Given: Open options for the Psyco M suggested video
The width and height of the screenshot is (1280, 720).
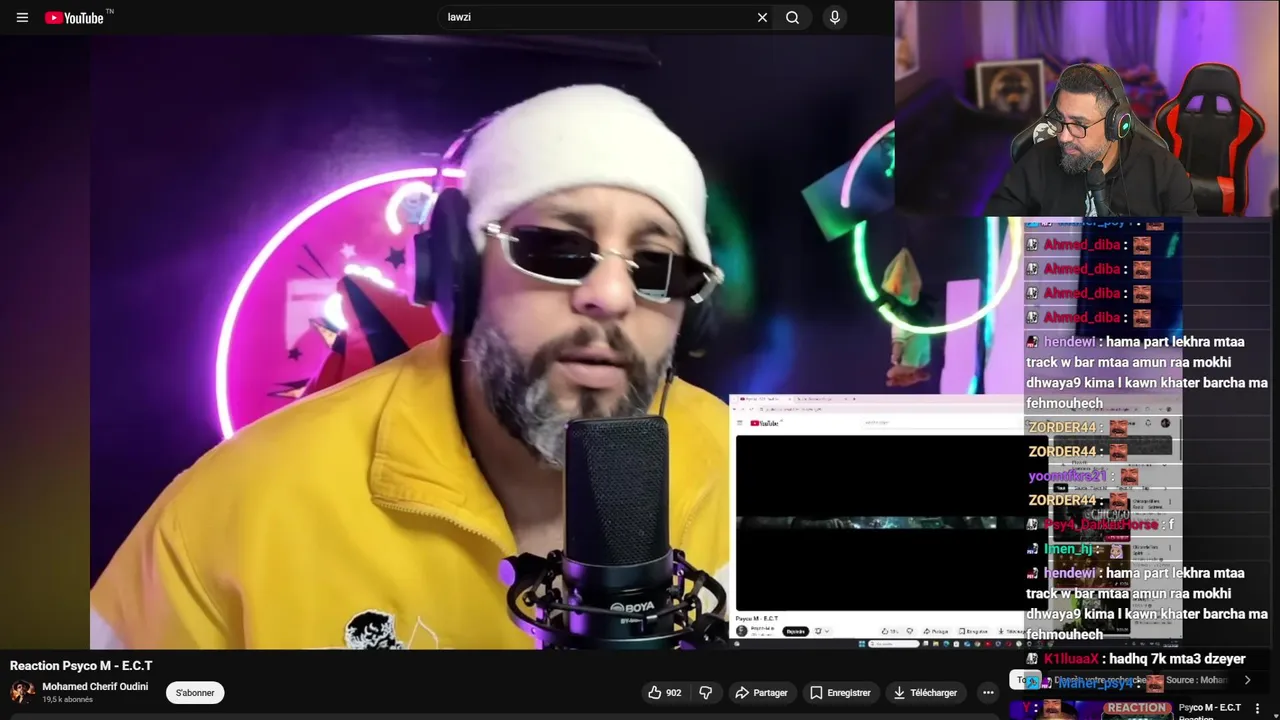Looking at the screenshot, I should (1257, 709).
